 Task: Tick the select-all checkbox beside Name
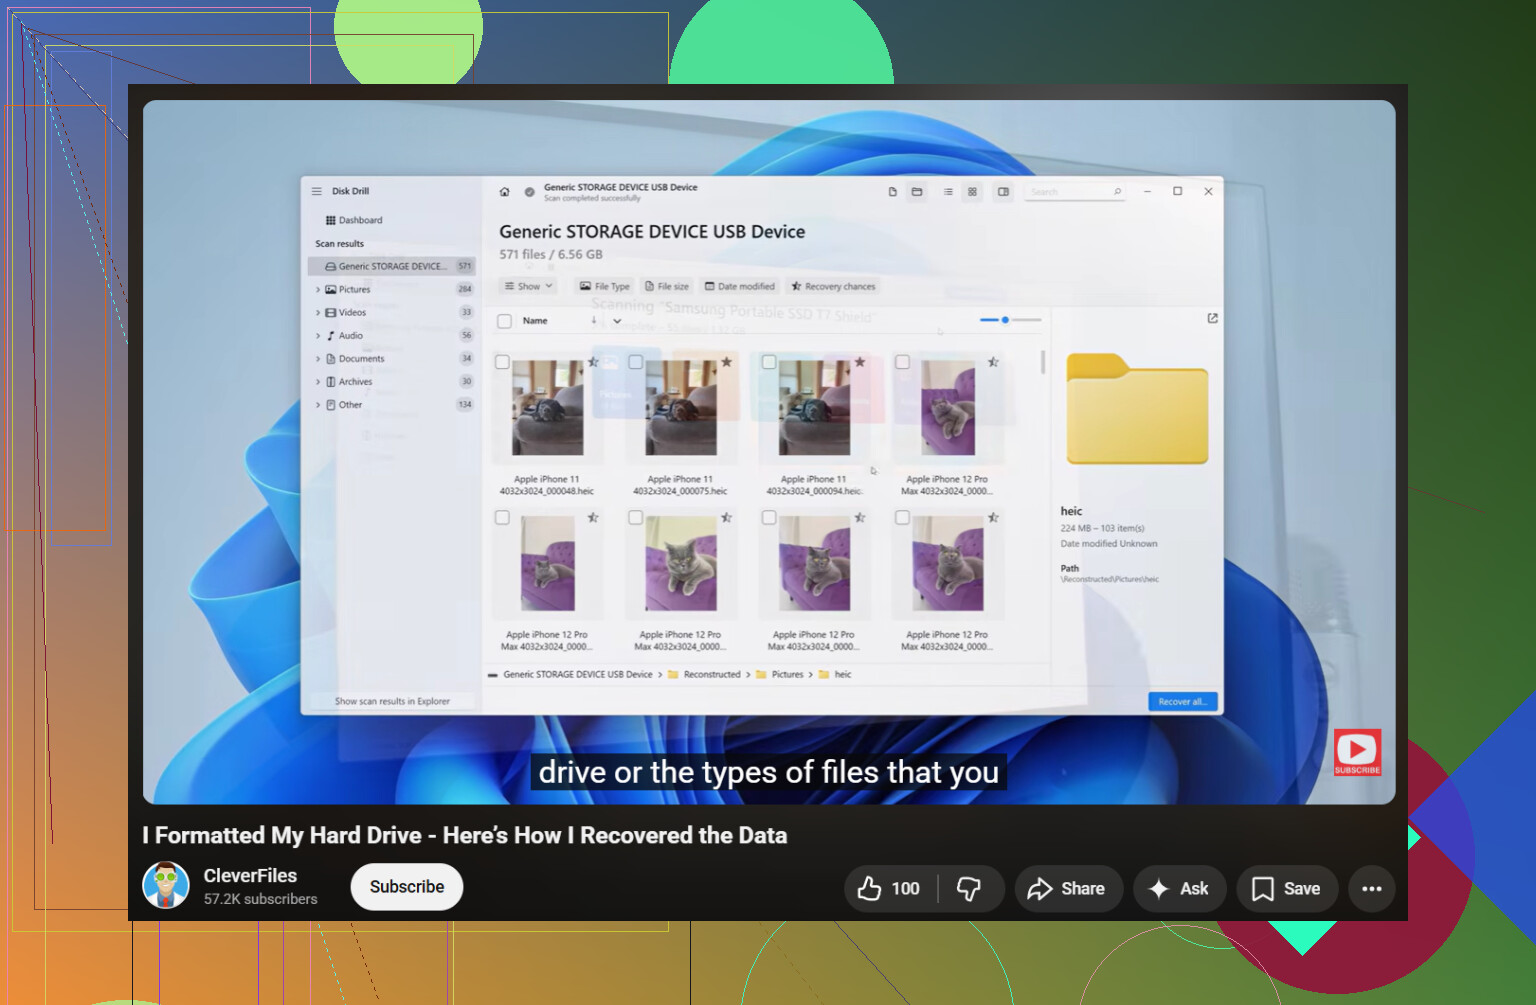(505, 321)
